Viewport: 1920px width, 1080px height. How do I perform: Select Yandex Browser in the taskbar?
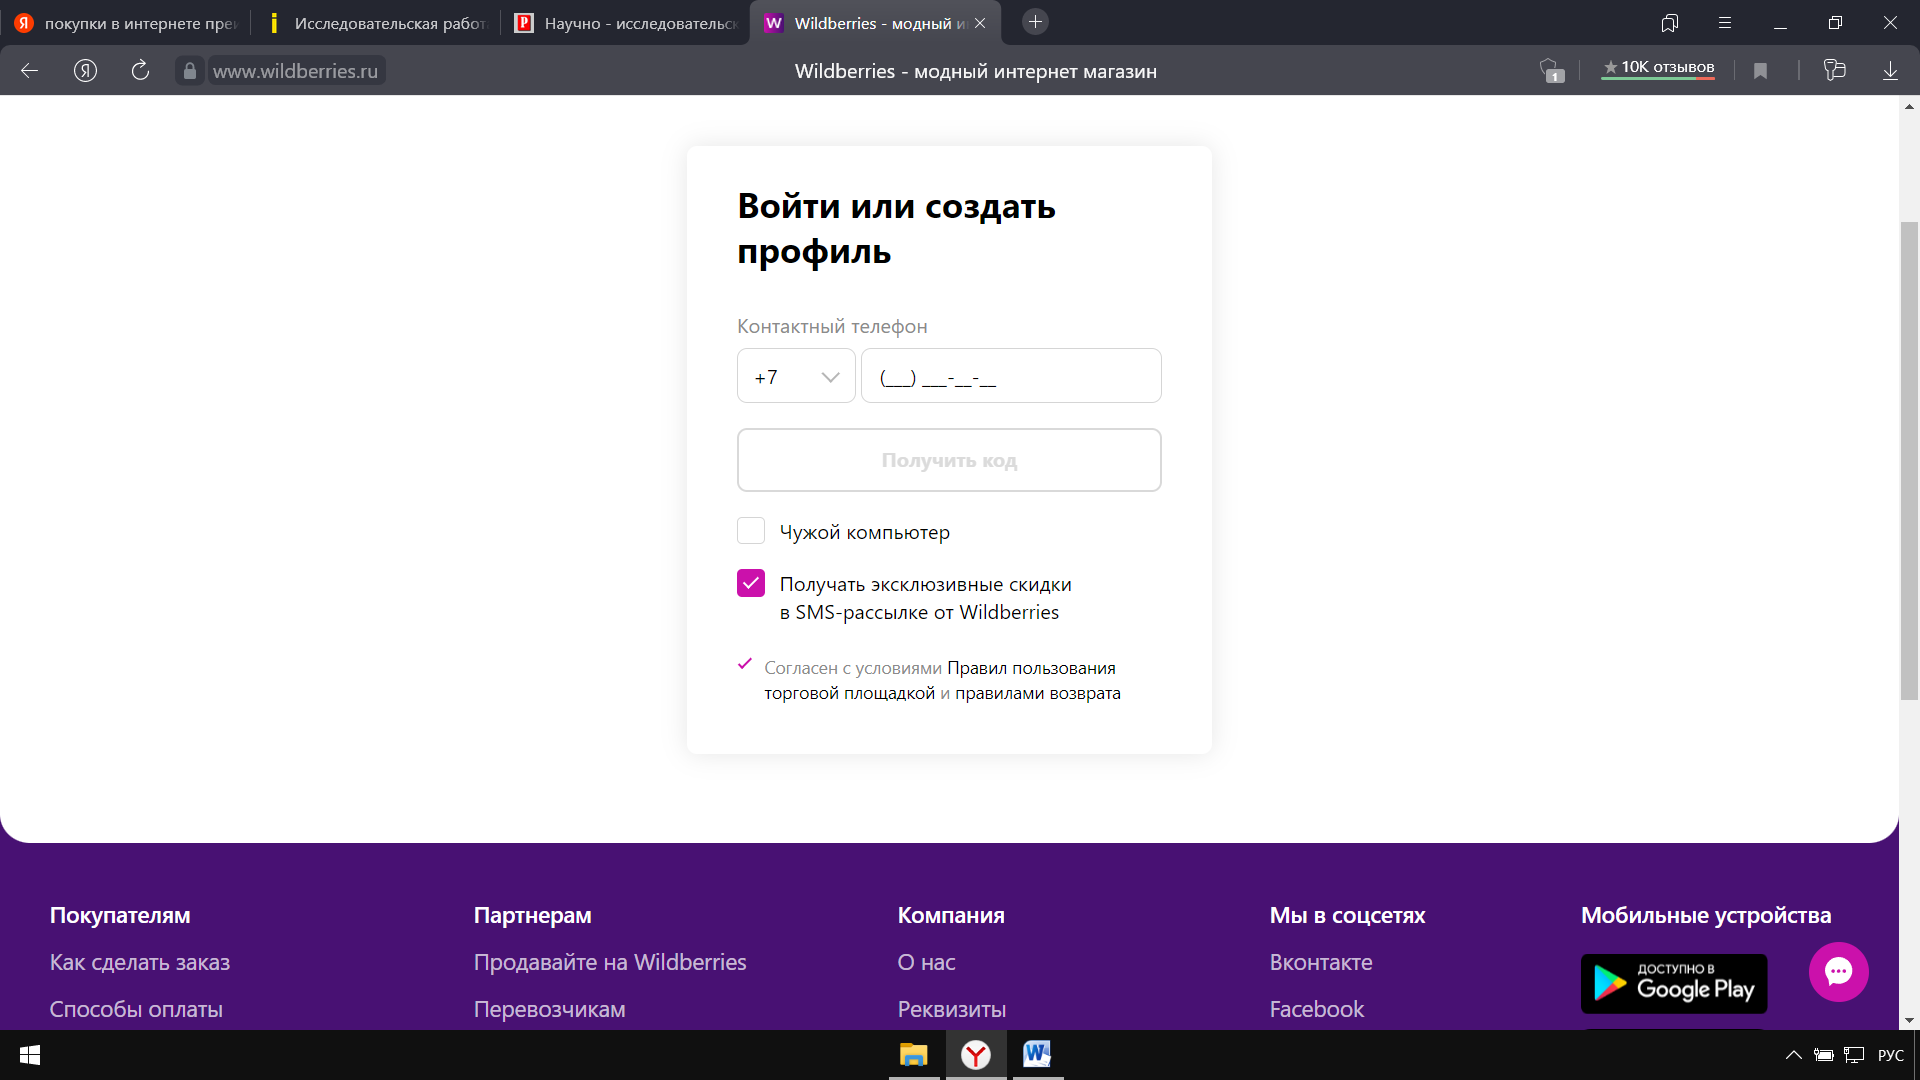coord(976,1055)
